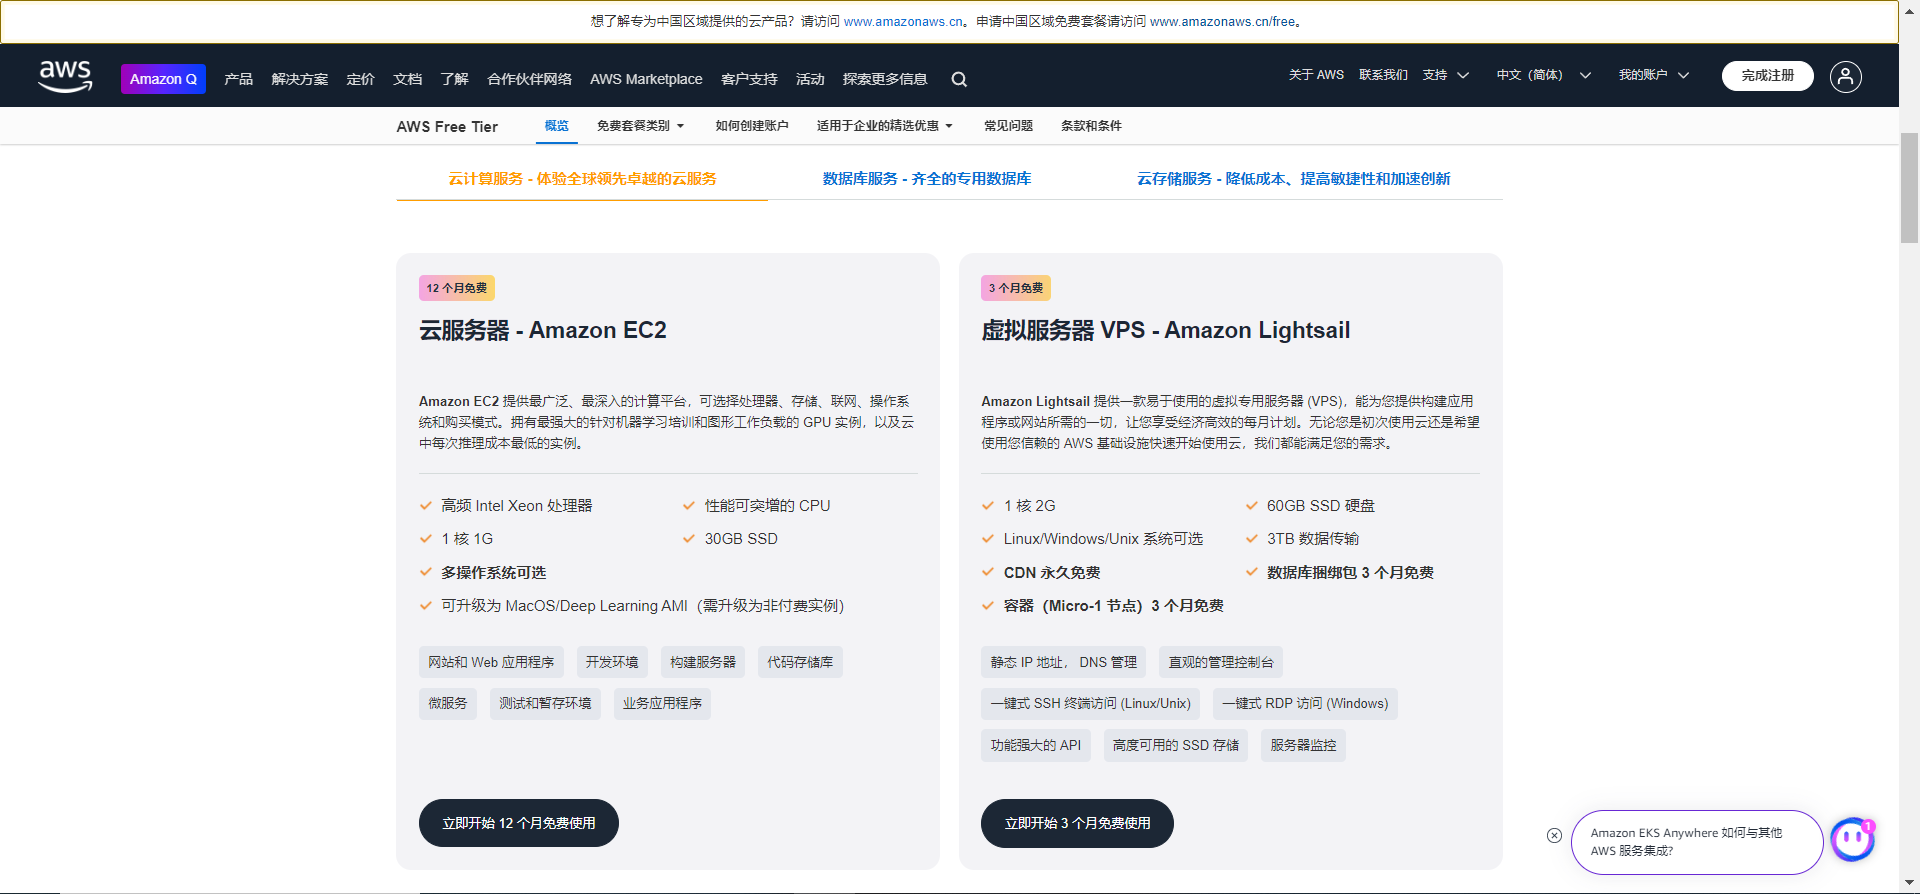Dismiss the Amazon EKS Anywhere chat suggestion
The image size is (1920, 894).
coord(1554,835)
